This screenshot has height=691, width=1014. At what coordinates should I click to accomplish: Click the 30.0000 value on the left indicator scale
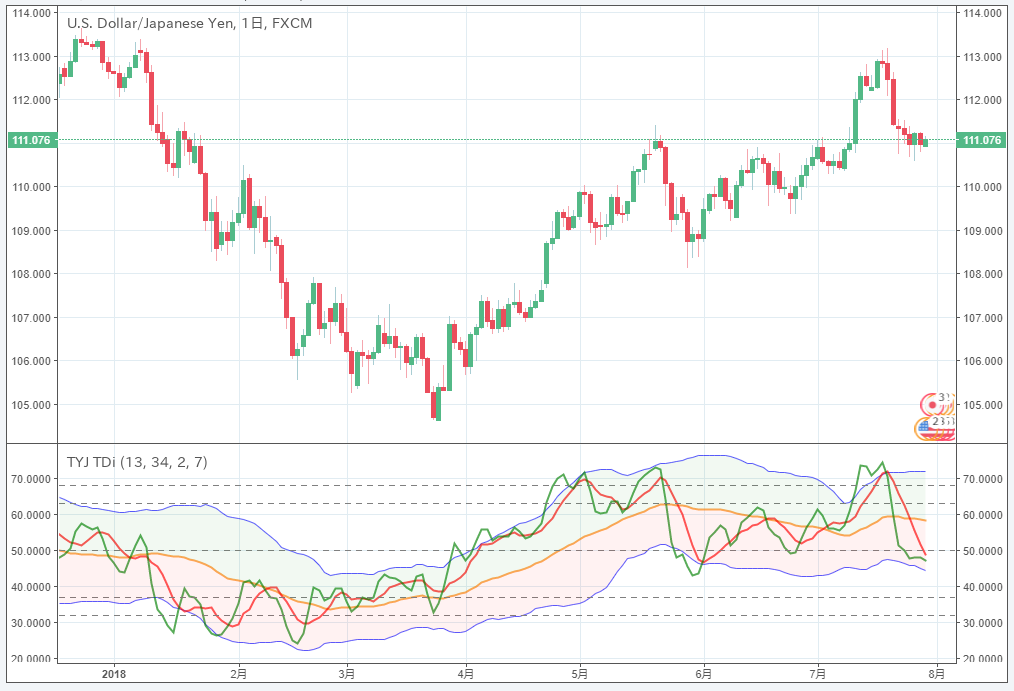[31, 623]
